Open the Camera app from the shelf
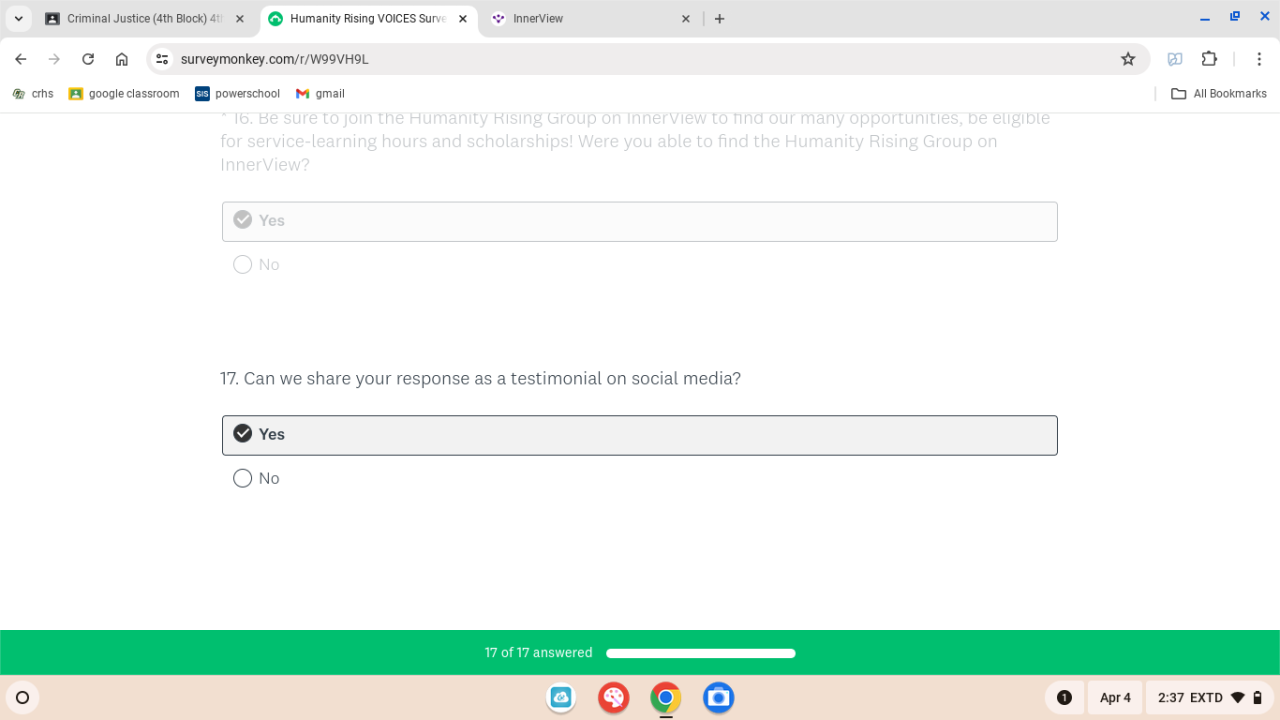 pos(718,697)
